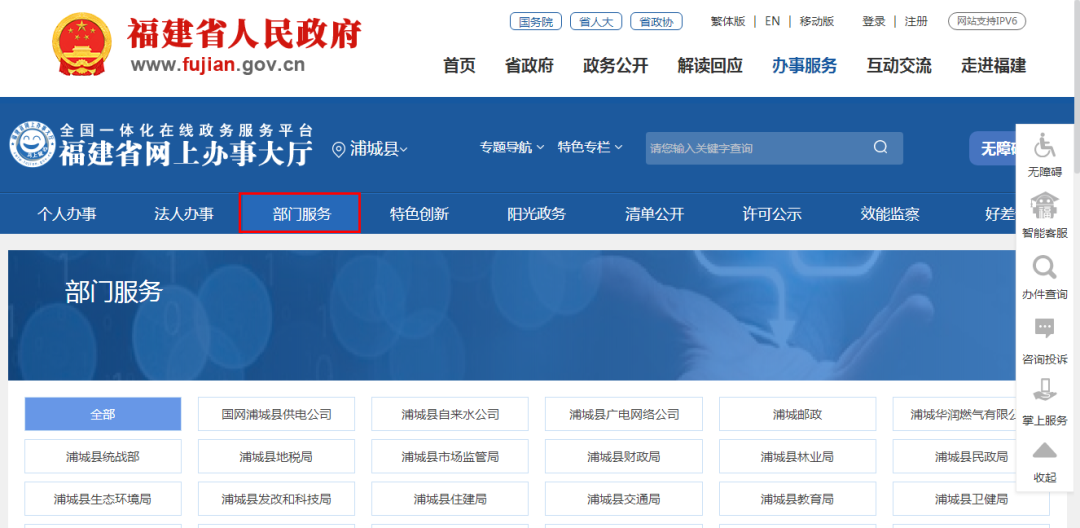
Task: Click the 登录 link
Action: click(x=874, y=21)
